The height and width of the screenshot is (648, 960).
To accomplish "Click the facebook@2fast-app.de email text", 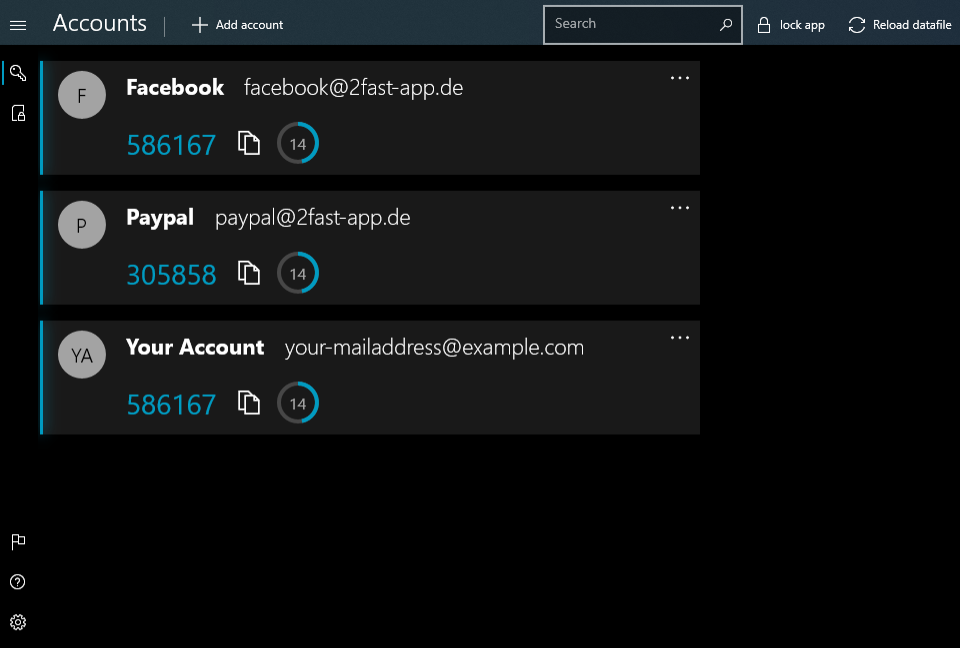I will [x=353, y=88].
